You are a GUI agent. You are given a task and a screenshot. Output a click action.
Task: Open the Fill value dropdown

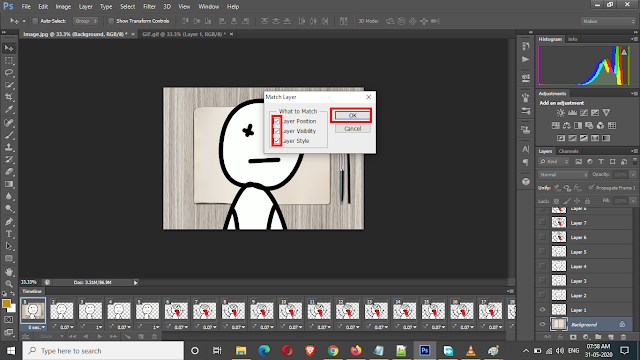(x=633, y=201)
